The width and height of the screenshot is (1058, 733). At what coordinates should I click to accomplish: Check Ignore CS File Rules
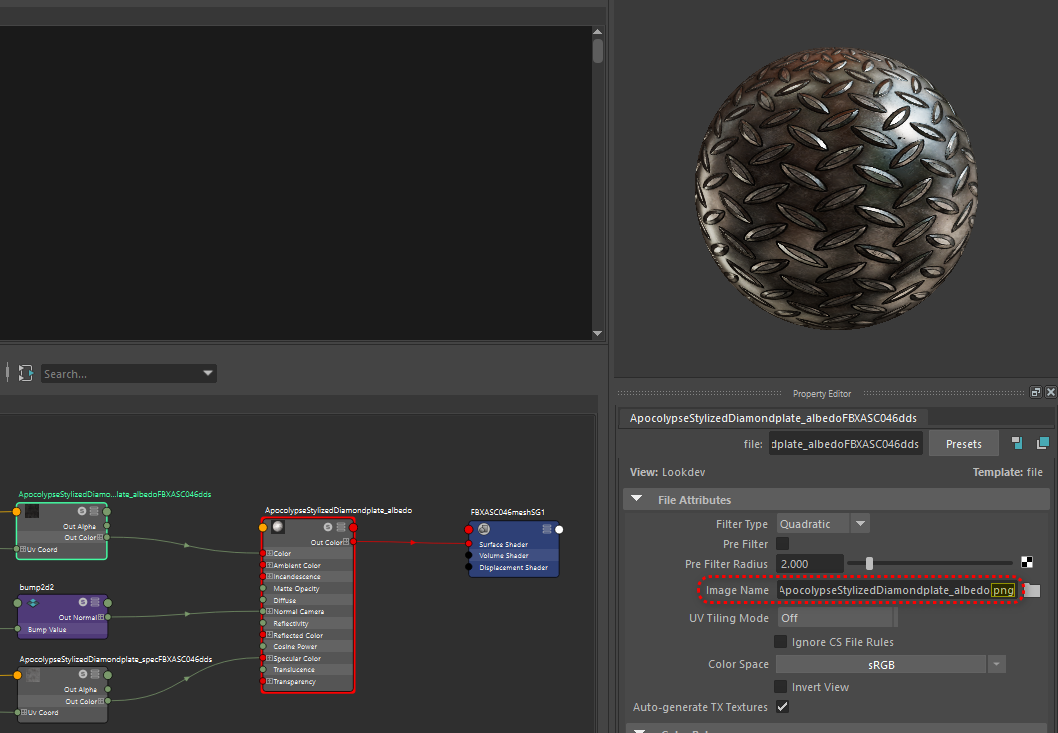(781, 642)
